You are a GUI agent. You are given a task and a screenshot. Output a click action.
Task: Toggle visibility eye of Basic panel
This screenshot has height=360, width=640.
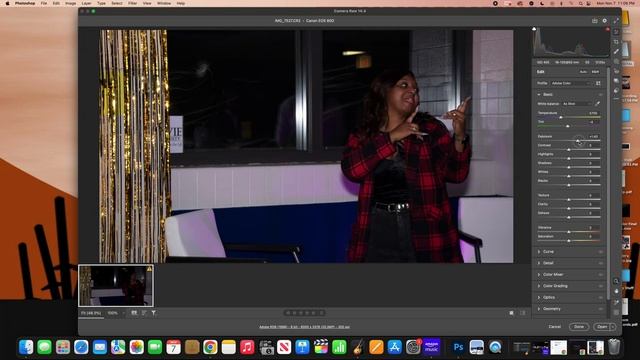(x=600, y=95)
